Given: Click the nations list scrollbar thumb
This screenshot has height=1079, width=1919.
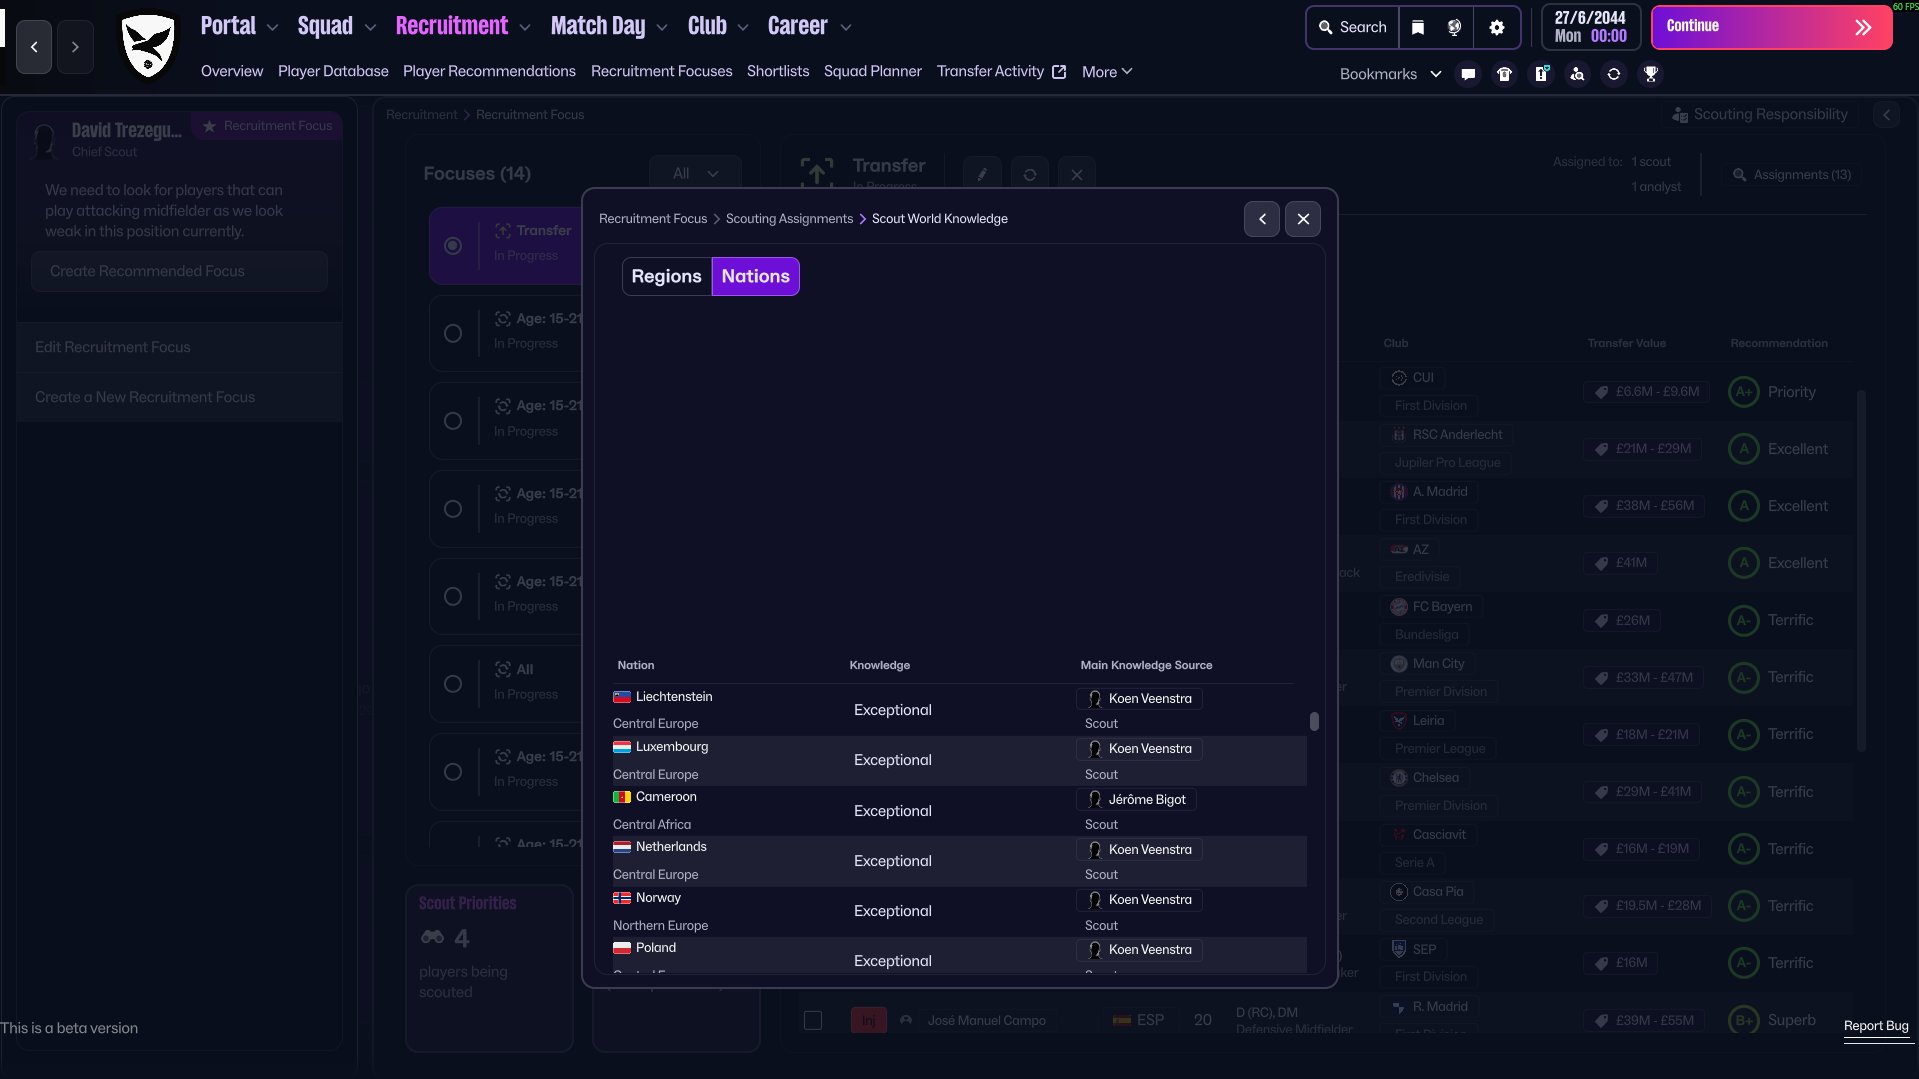Looking at the screenshot, I should click(1314, 721).
